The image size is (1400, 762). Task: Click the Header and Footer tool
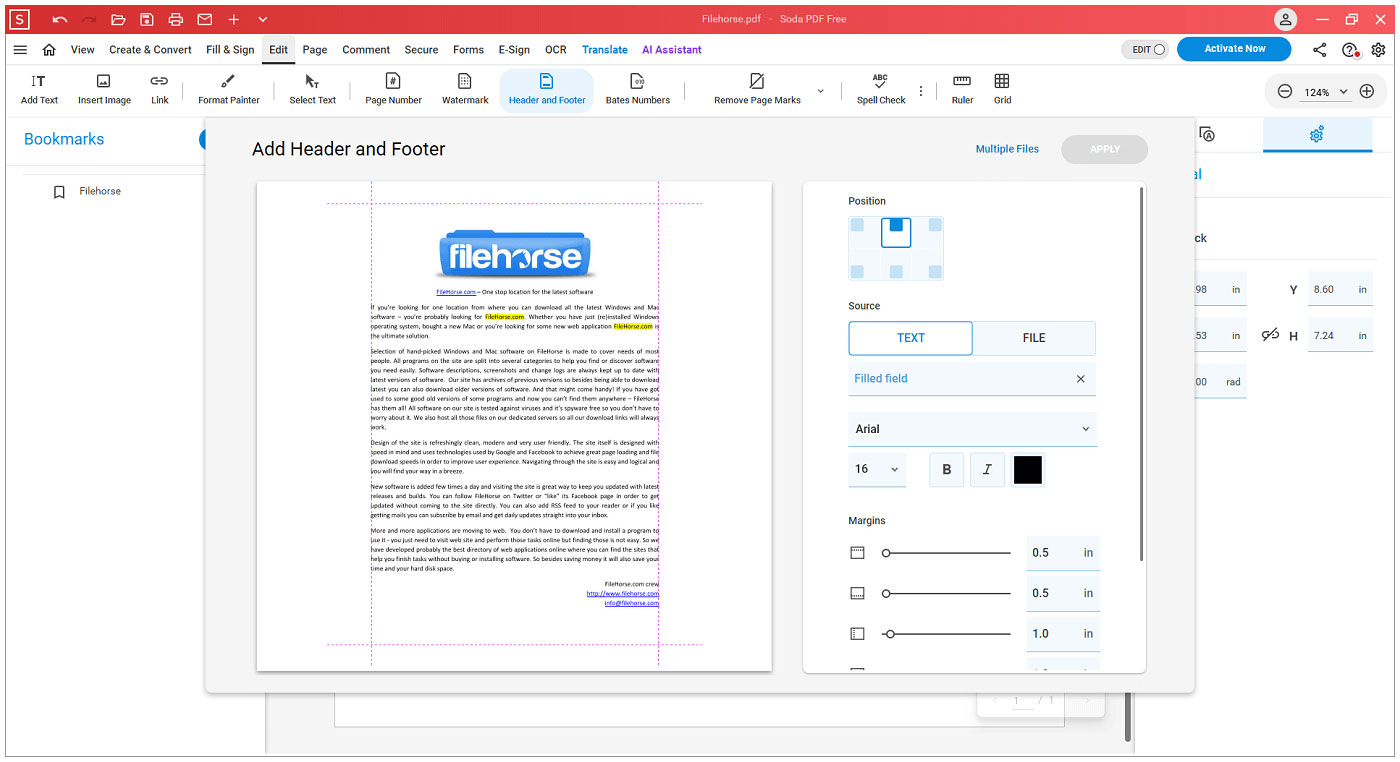click(547, 89)
